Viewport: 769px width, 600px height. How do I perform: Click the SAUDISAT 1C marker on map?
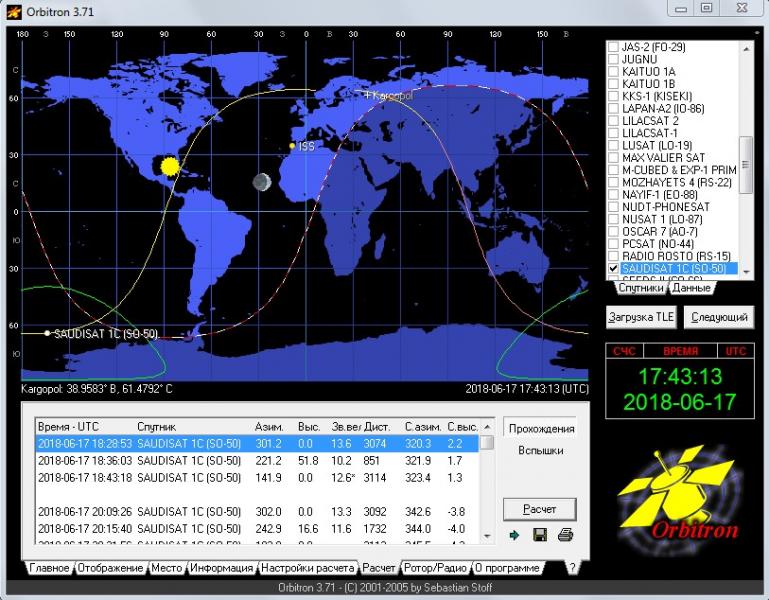(47, 333)
